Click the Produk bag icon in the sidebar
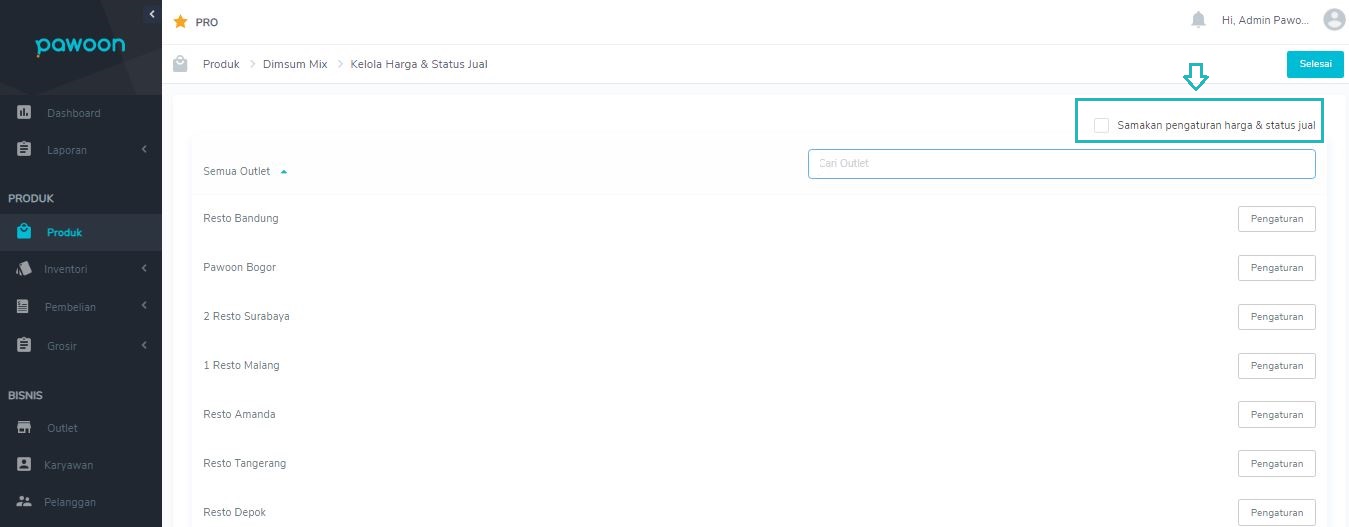 (25, 232)
